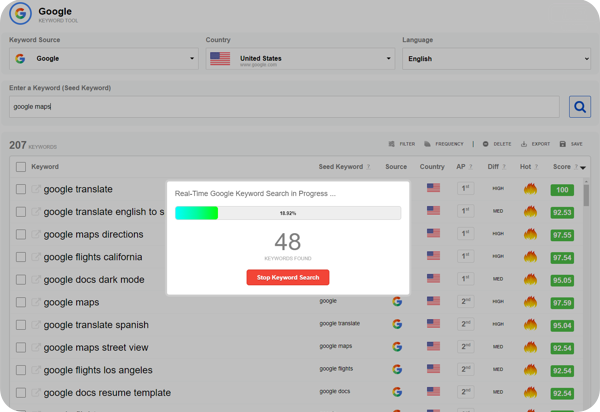The image size is (600, 412).
Task: Click the Google logo icon at top
Action: click(20, 13)
